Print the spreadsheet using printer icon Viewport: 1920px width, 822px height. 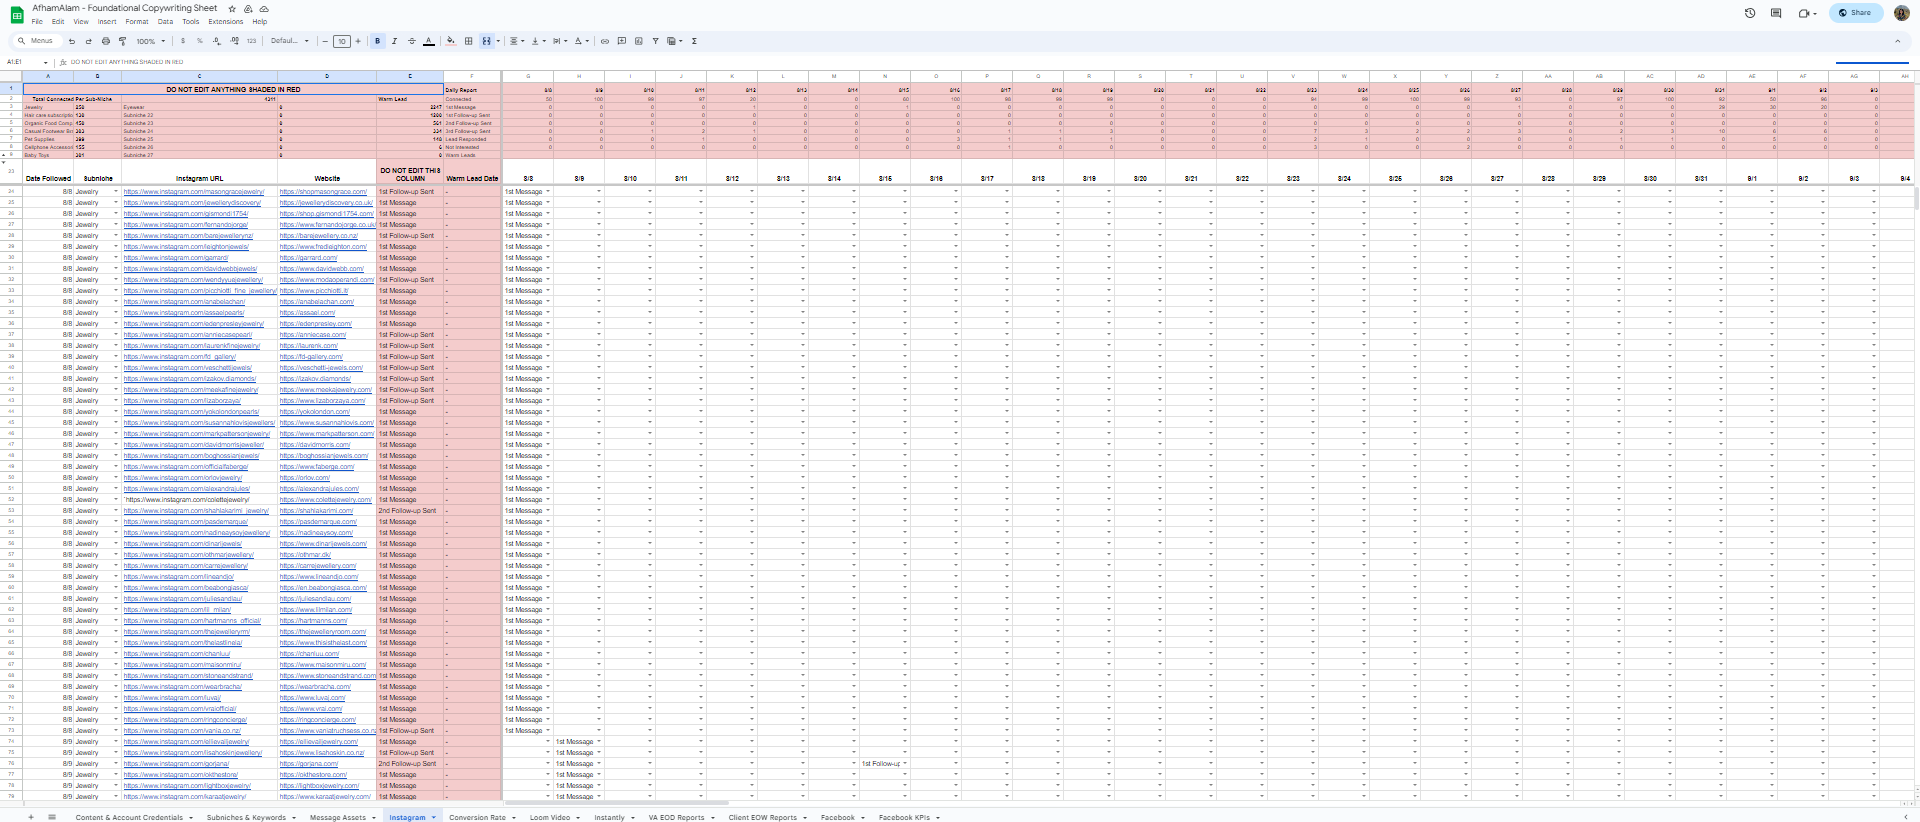[106, 41]
